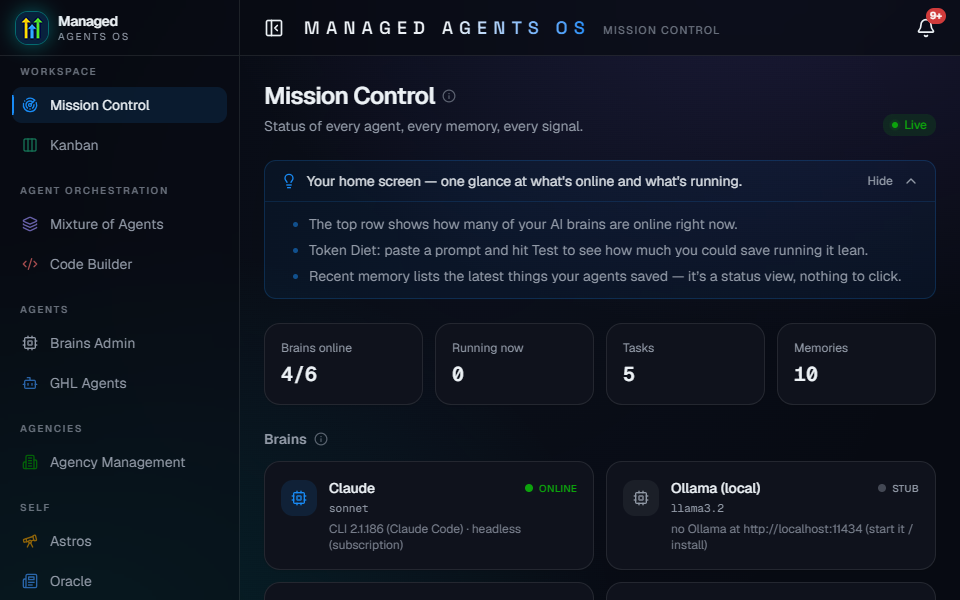The image size is (960, 600).
Task: Click the STUB status on Ollama card
Action: 898,488
